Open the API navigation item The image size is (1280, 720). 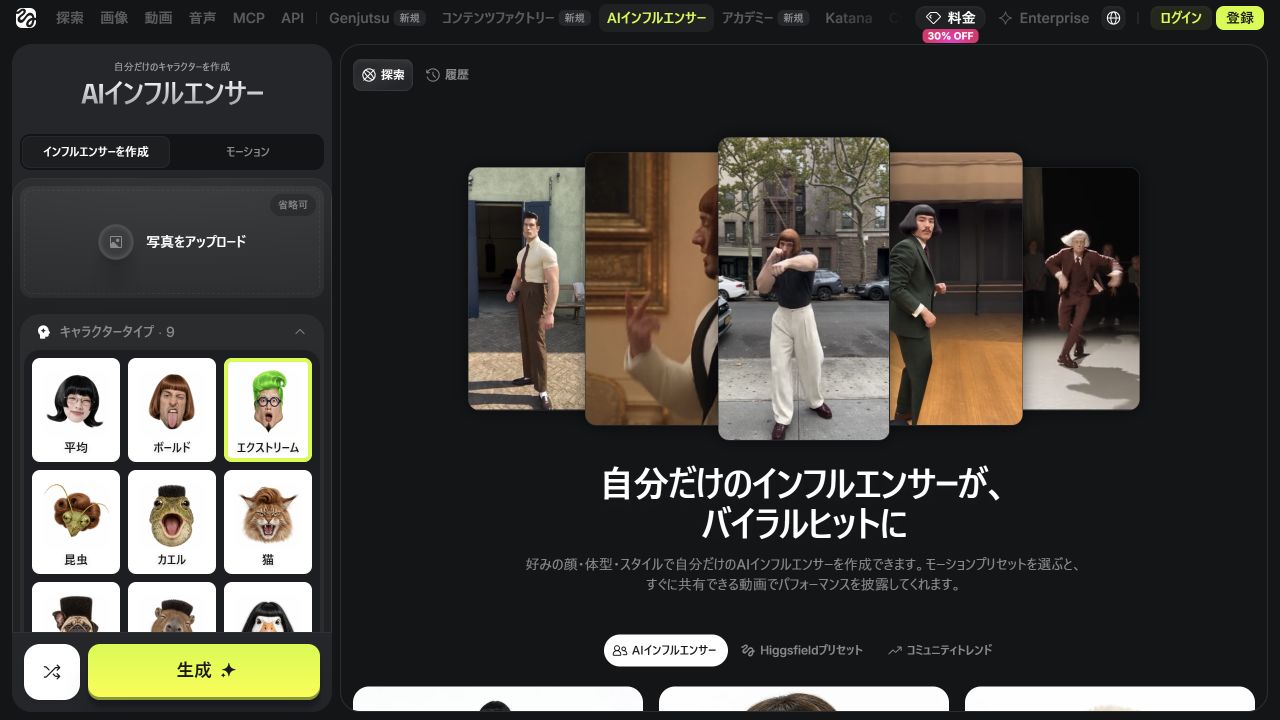293,18
